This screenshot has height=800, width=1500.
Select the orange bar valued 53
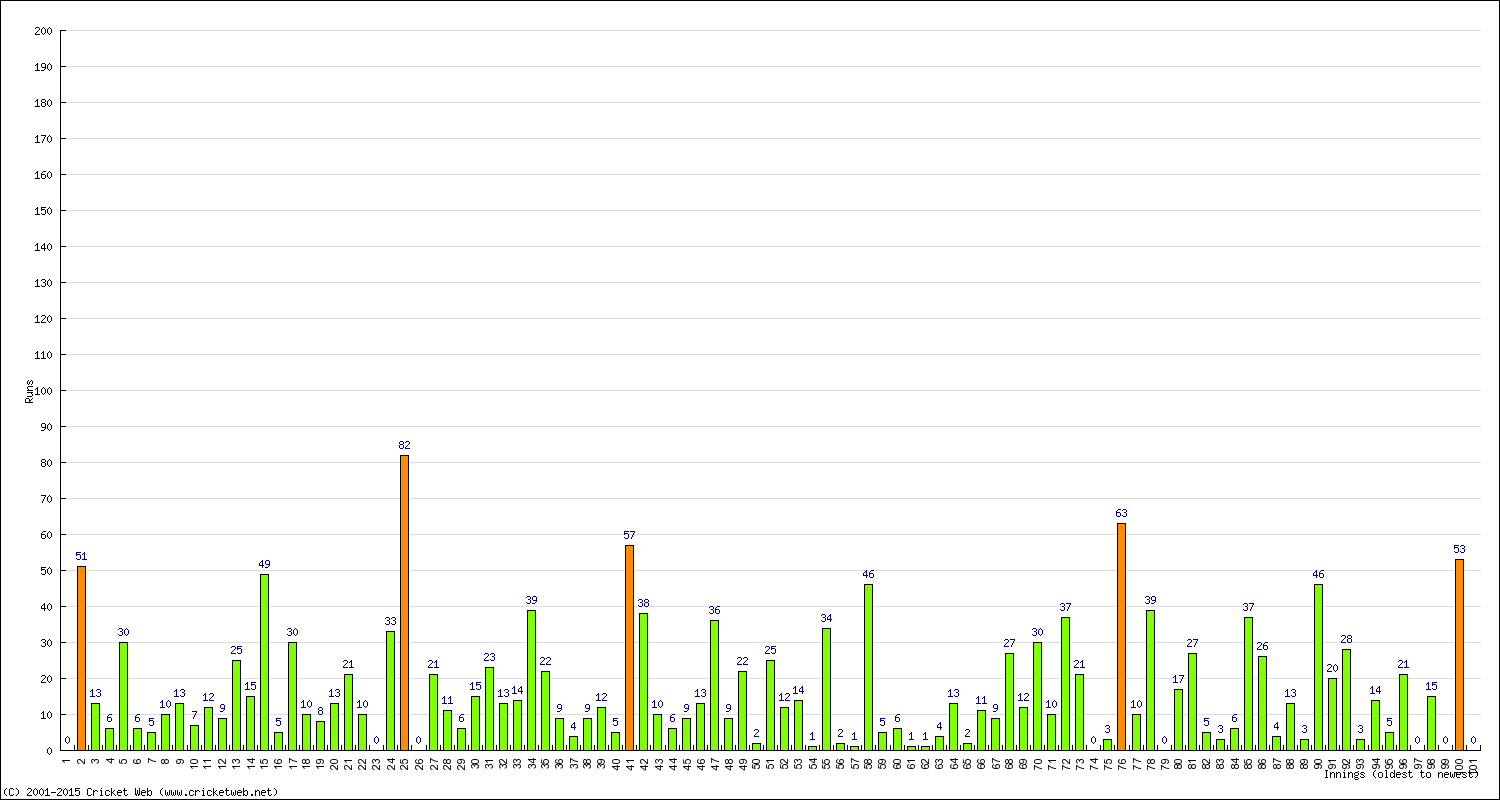click(1460, 655)
